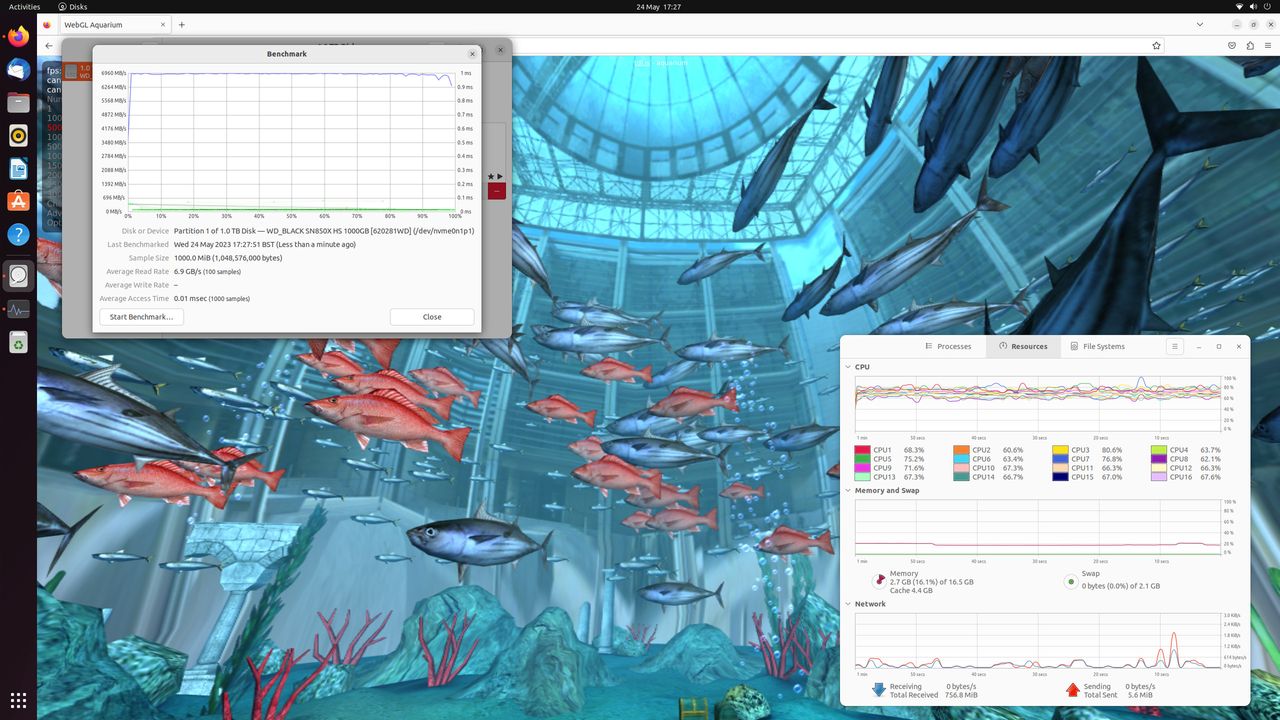Open Rhythmbox from the dock

pyautogui.click(x=18, y=135)
